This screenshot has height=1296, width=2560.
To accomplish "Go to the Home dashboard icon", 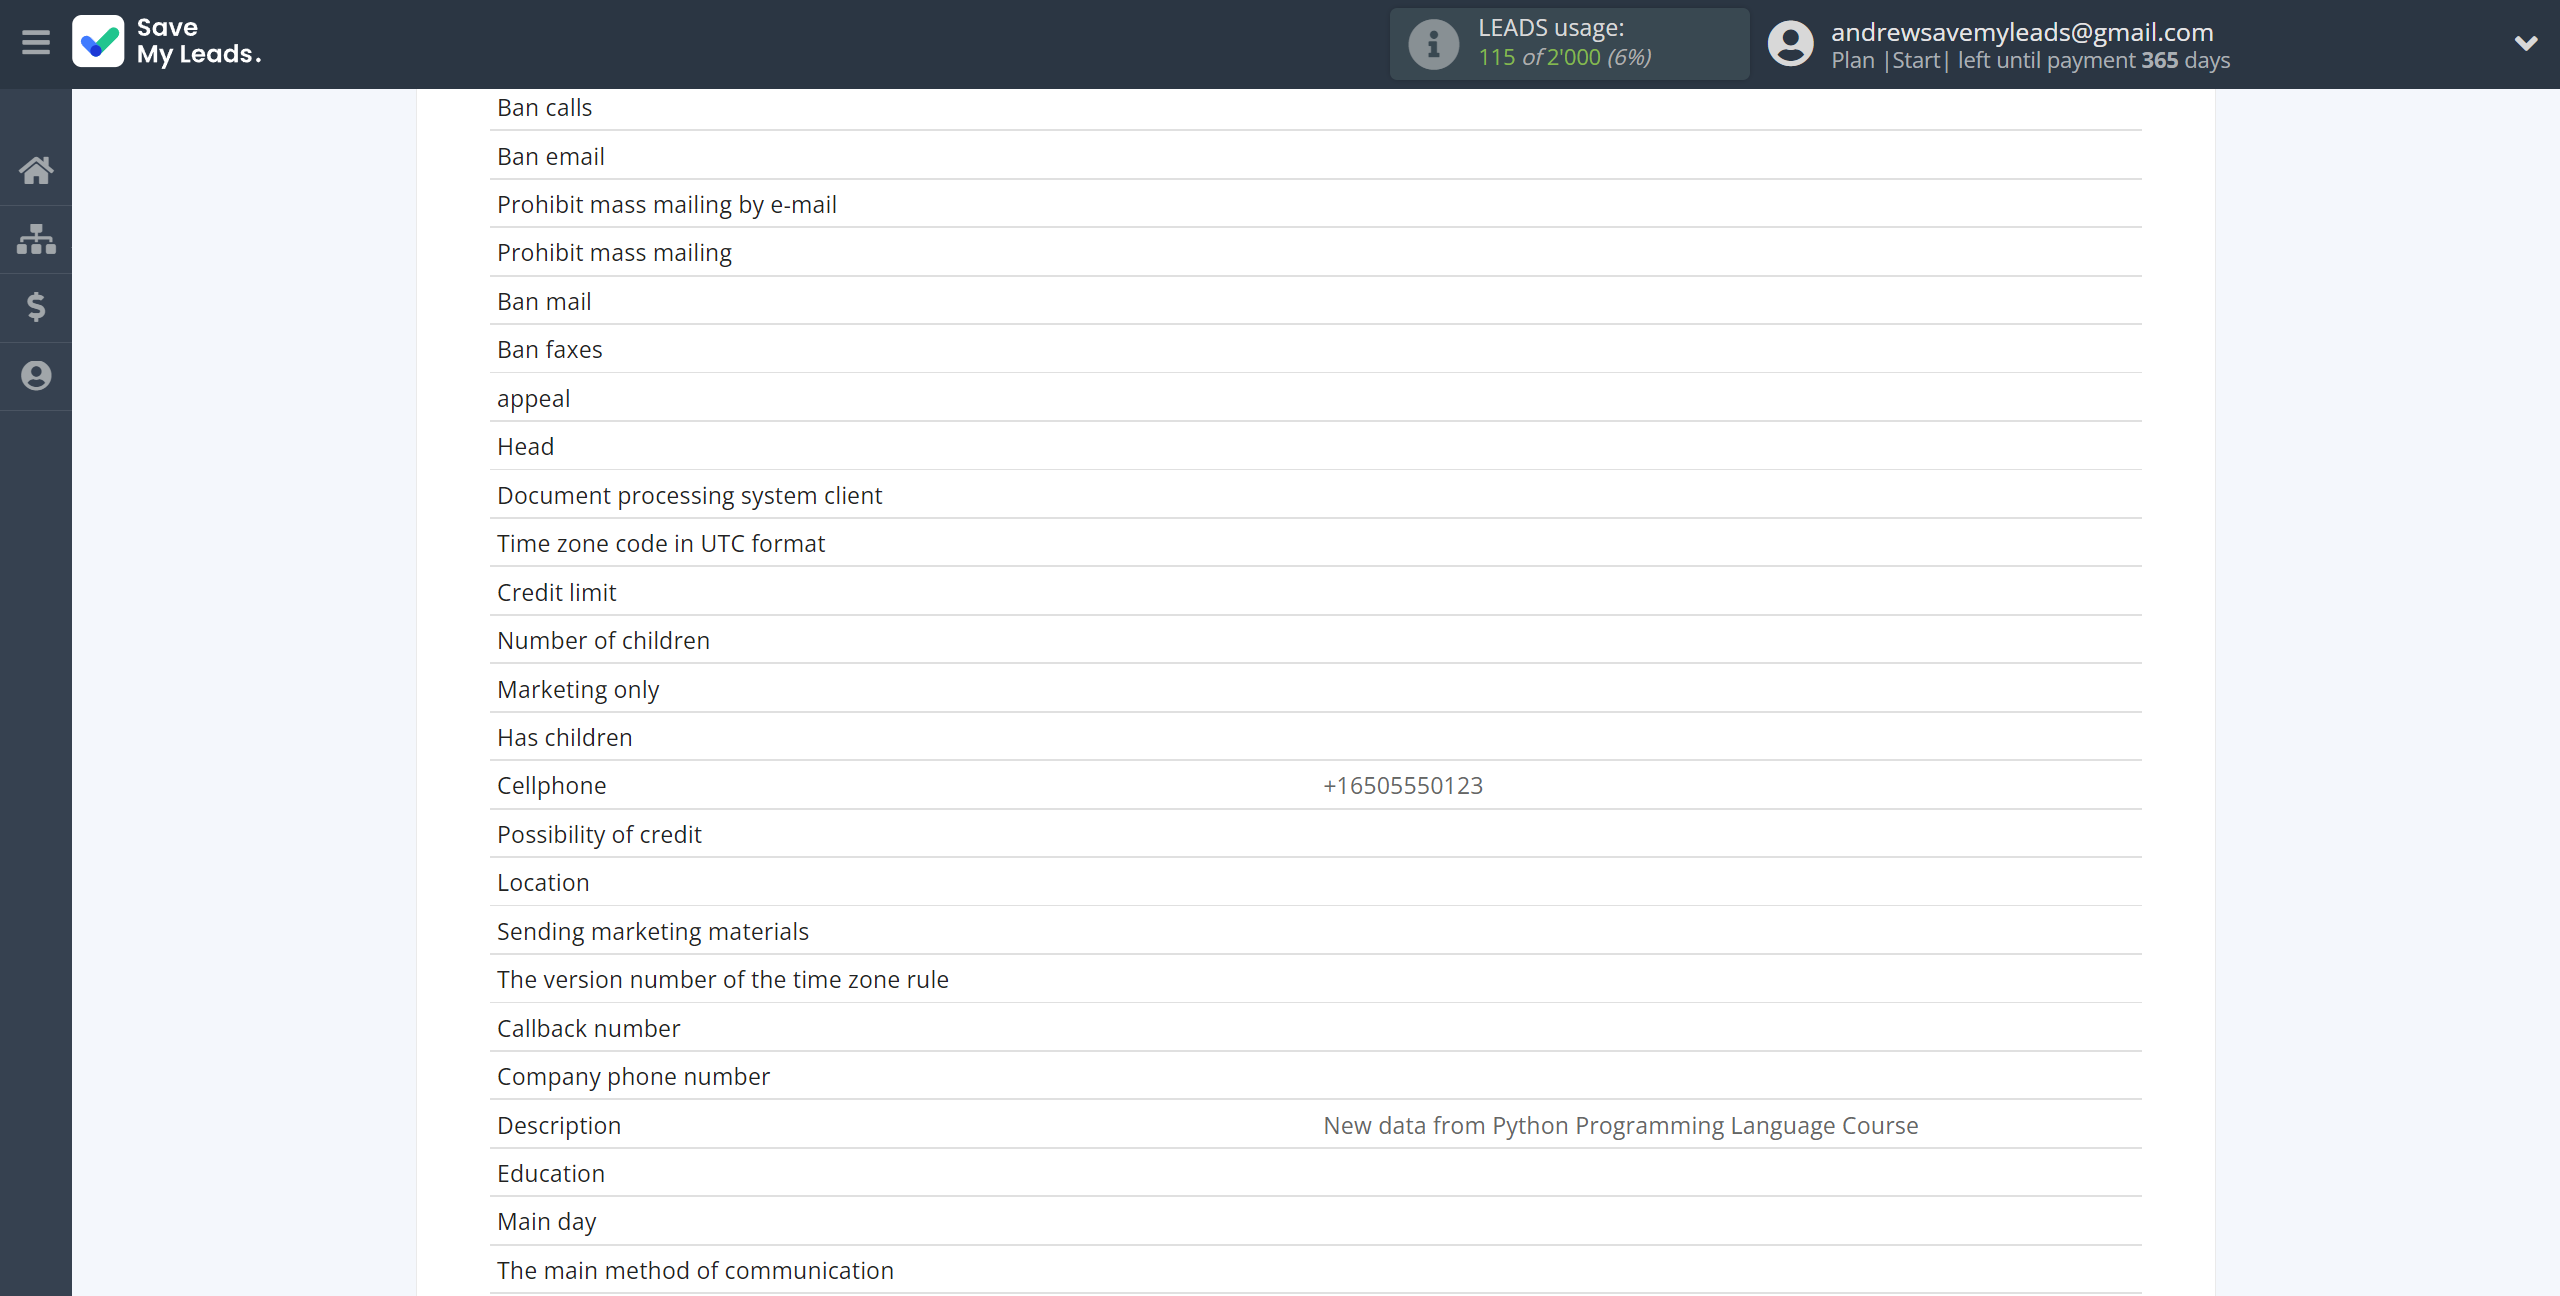I will coord(36,170).
